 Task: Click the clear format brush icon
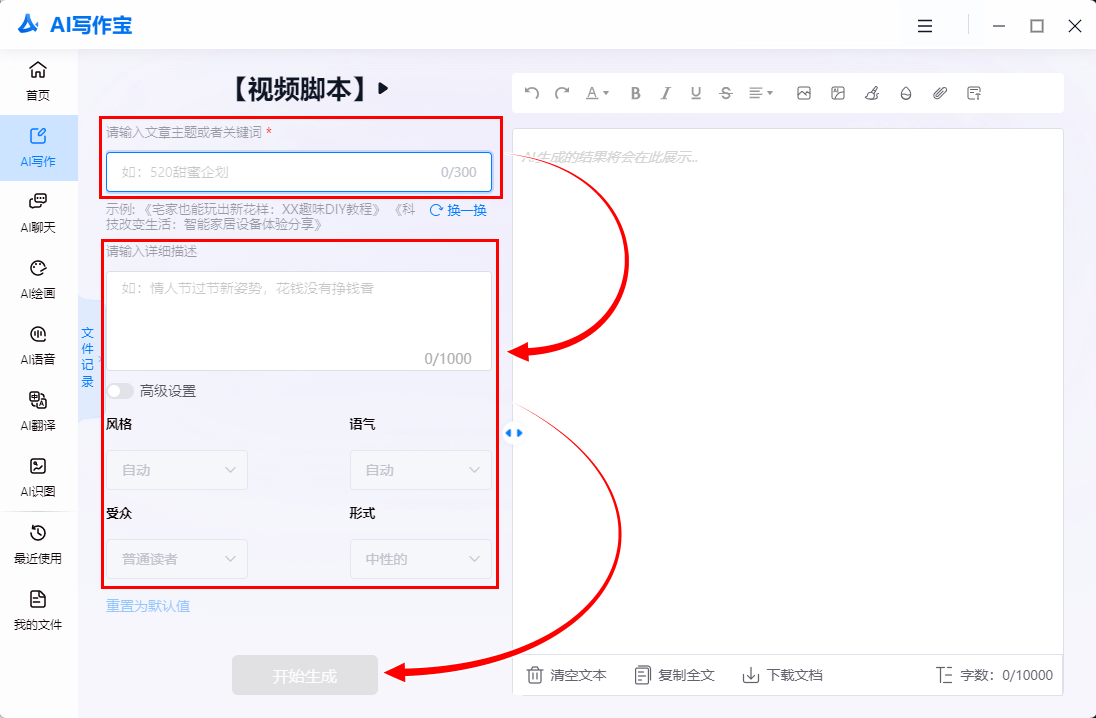click(x=871, y=93)
